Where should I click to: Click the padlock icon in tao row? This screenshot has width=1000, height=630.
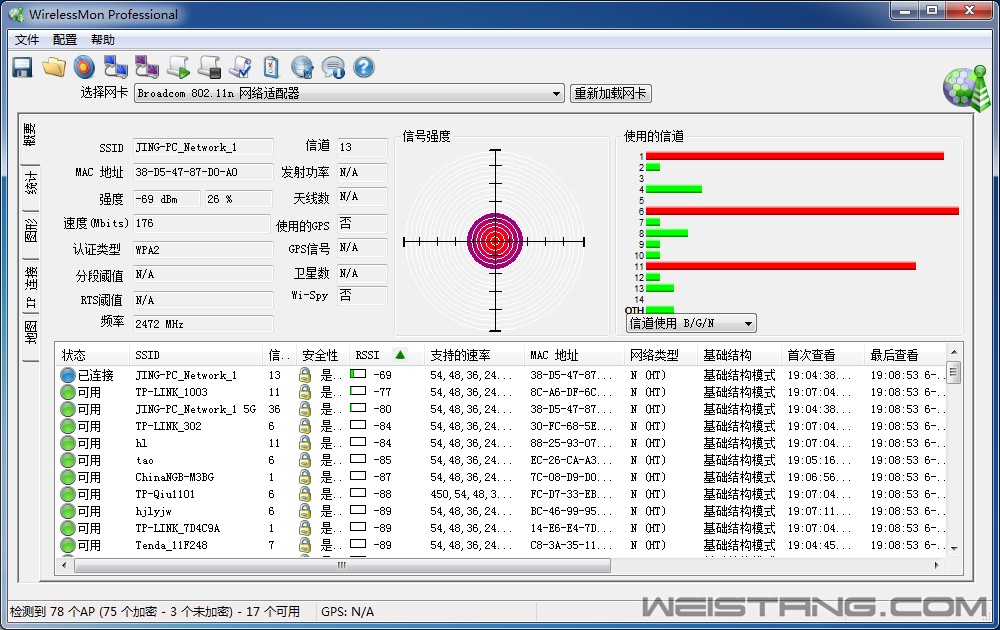coord(305,460)
